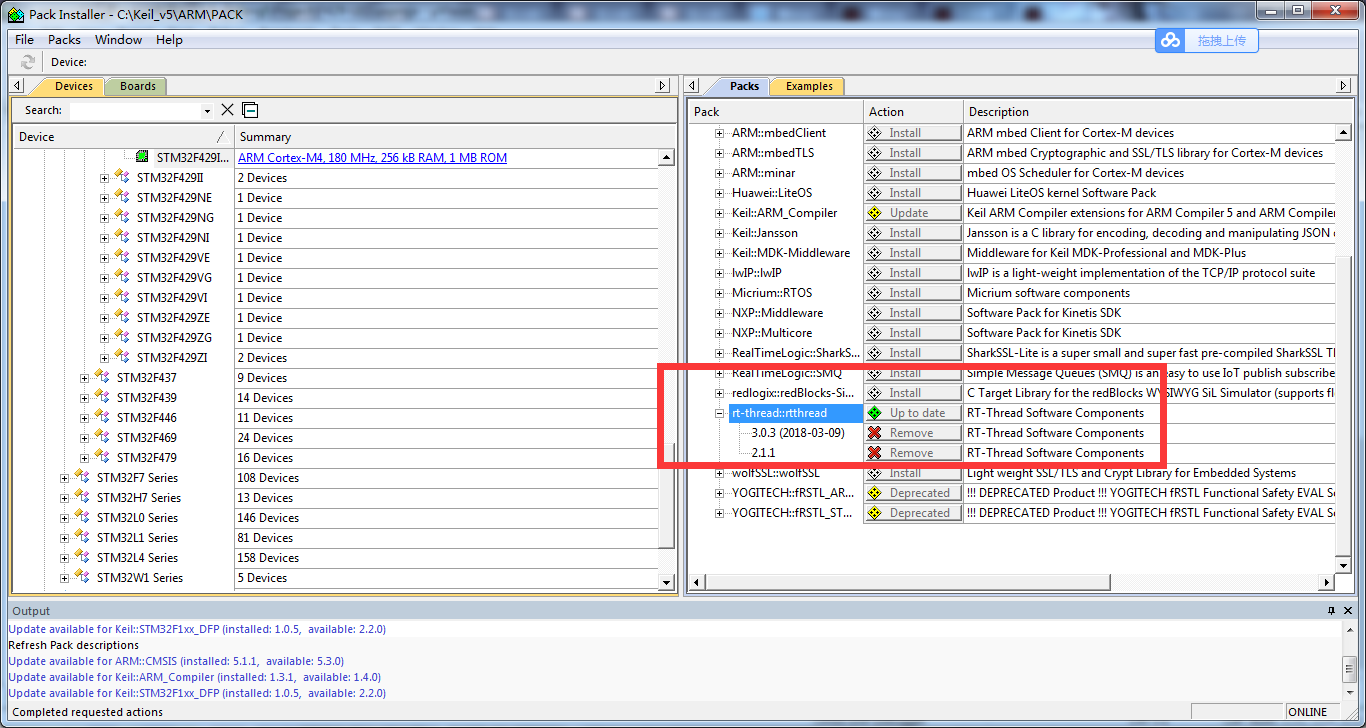Open the Packs menu
The width and height of the screenshot is (1366, 728).
coord(64,40)
